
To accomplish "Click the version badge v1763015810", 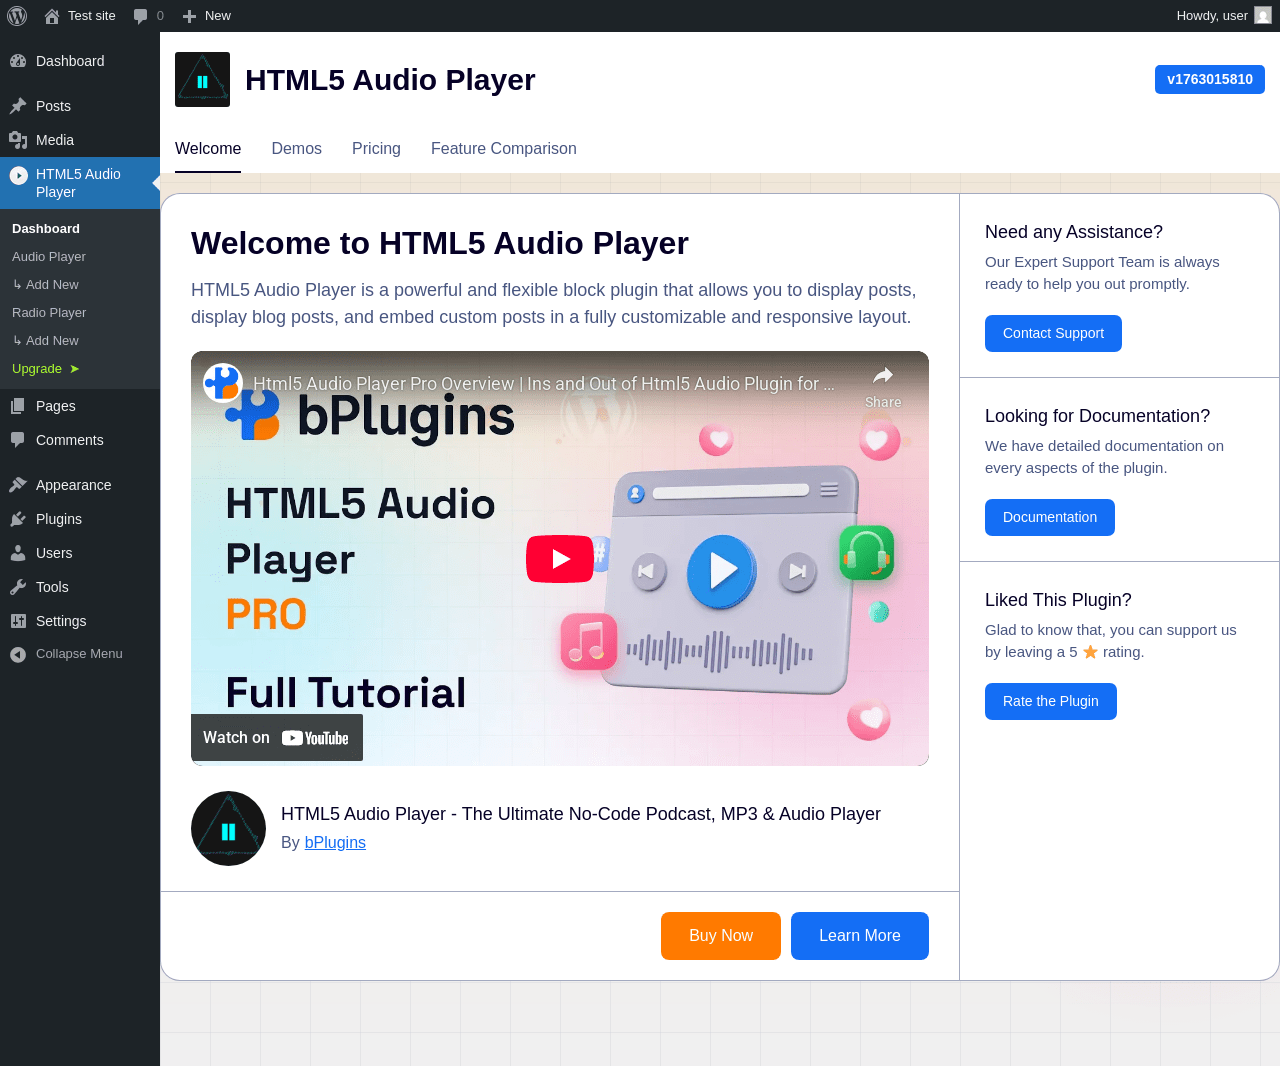I will (x=1210, y=80).
